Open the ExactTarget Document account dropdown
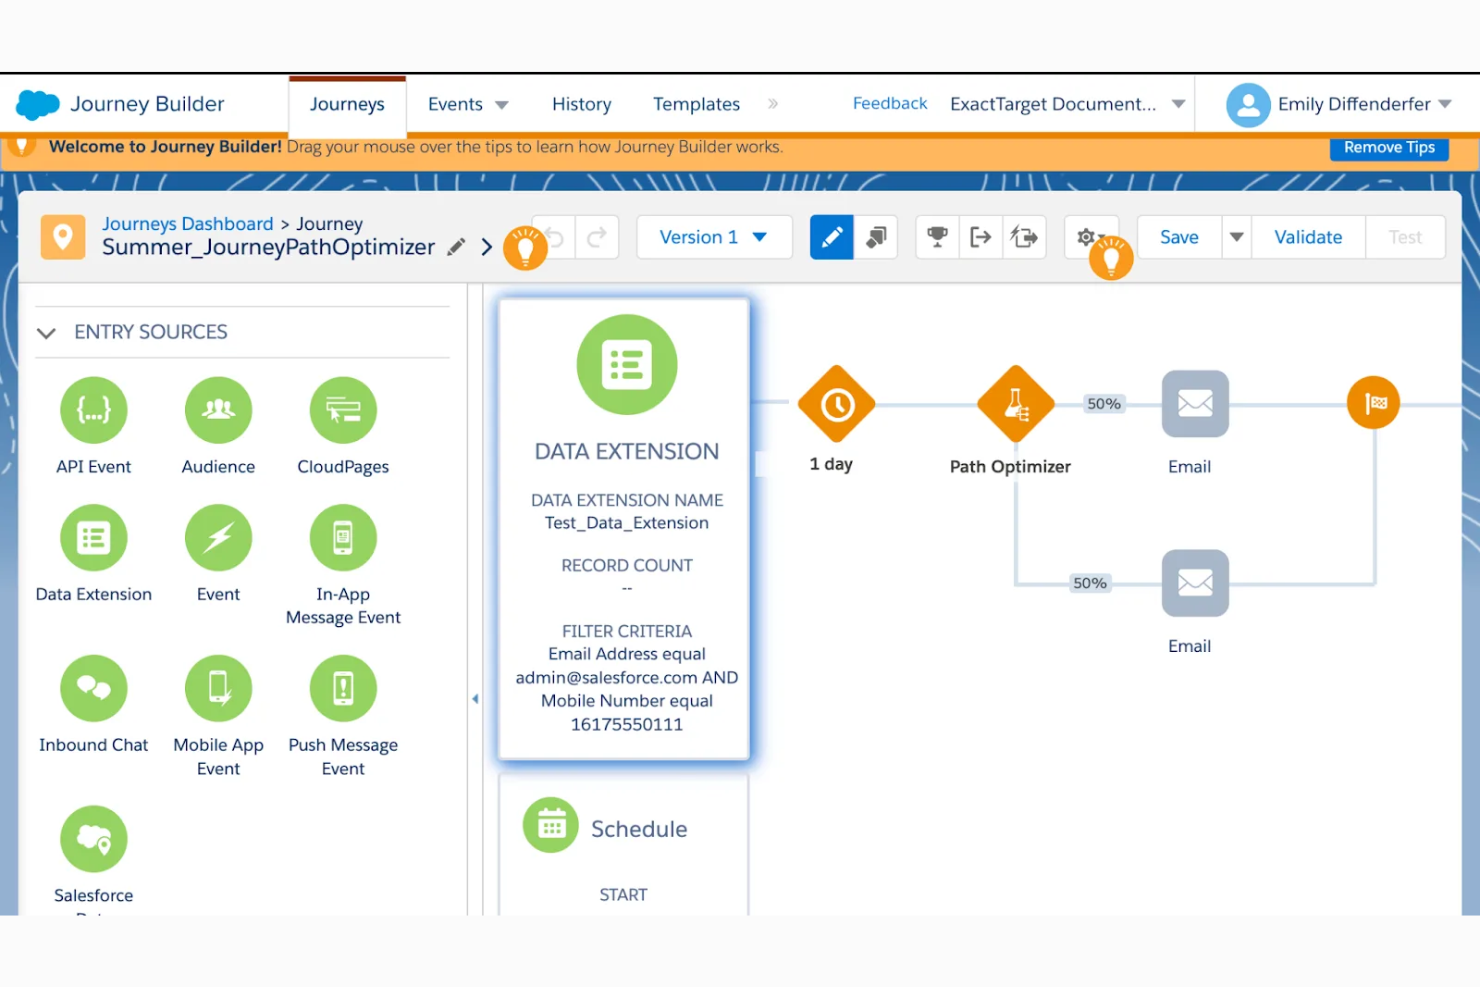 coord(1179,104)
